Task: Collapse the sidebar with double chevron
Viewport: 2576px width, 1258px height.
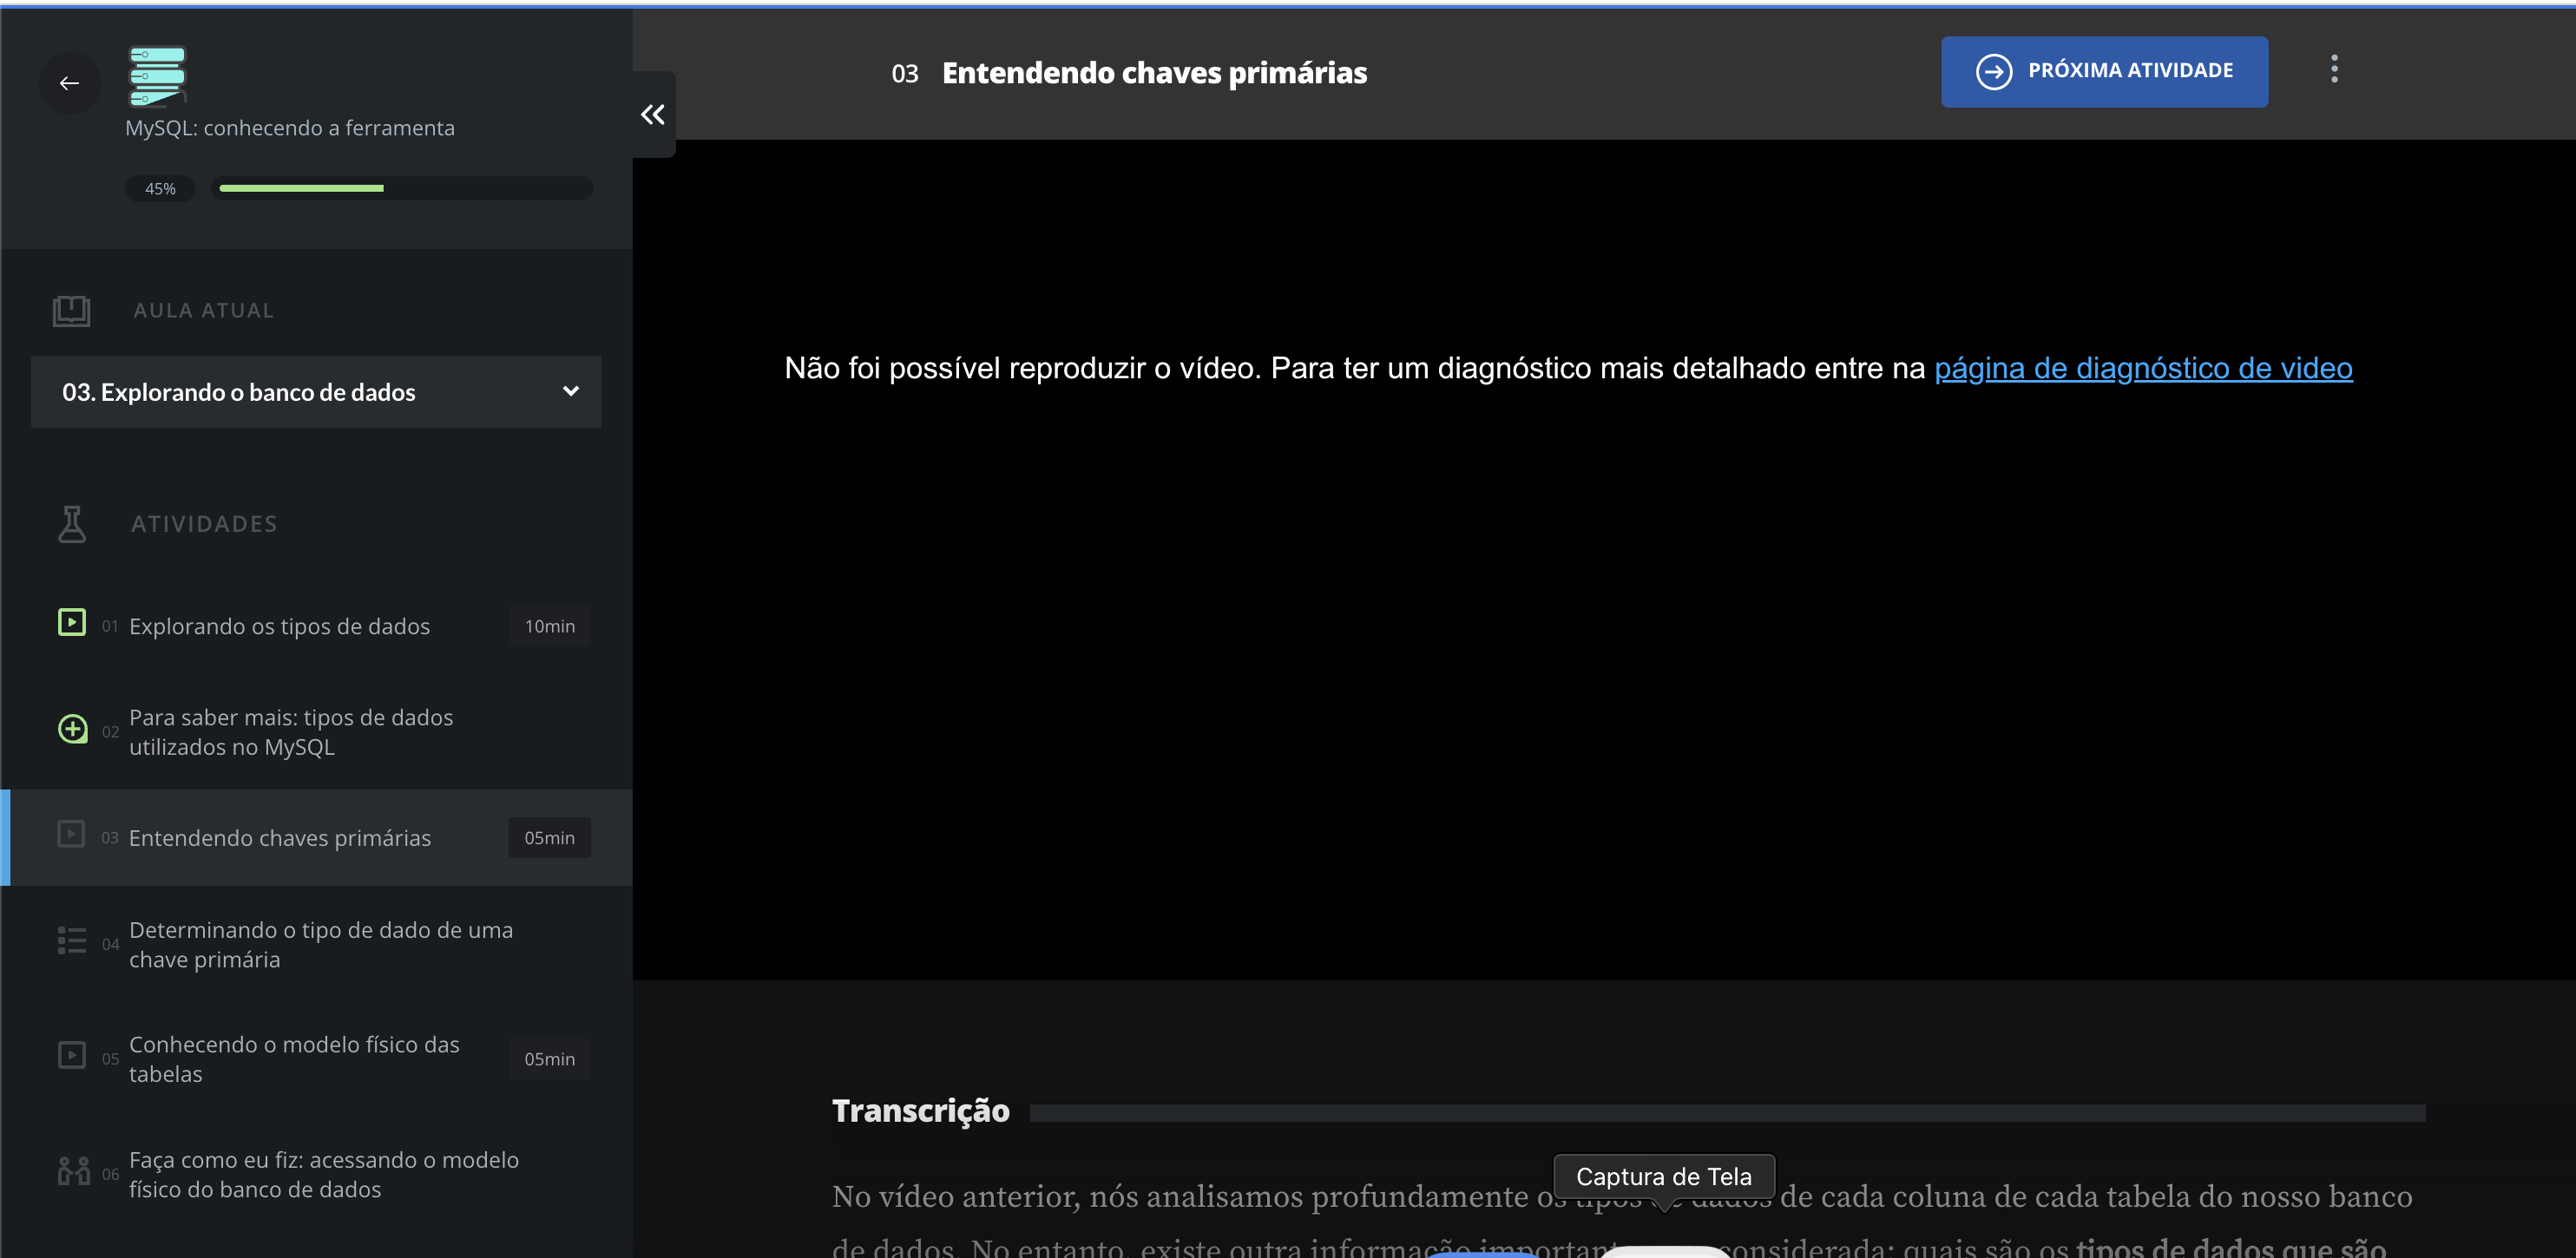Action: 653,114
